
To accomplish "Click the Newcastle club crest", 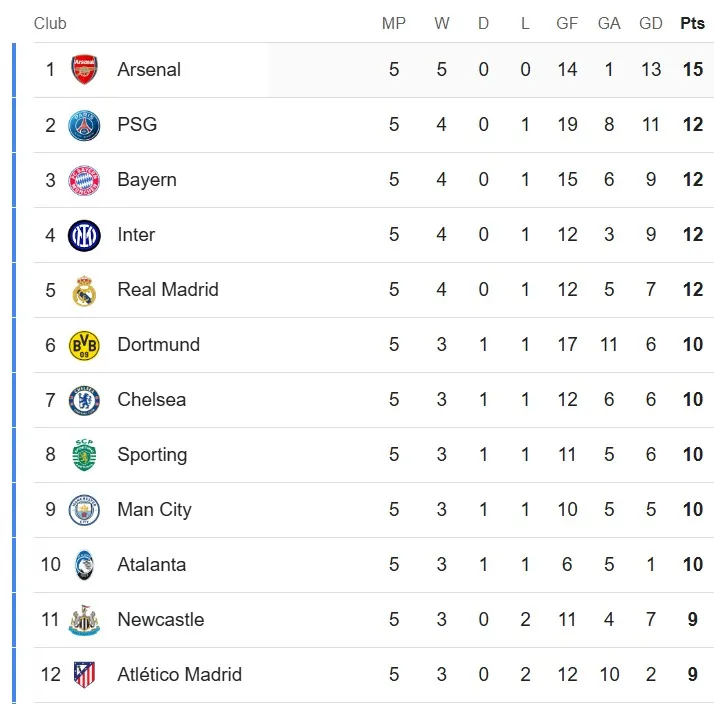I will click(84, 620).
